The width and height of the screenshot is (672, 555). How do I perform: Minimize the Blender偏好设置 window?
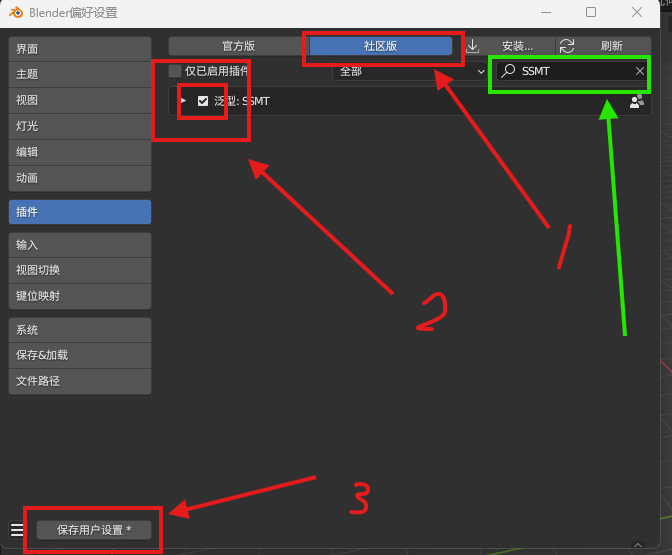coord(546,12)
